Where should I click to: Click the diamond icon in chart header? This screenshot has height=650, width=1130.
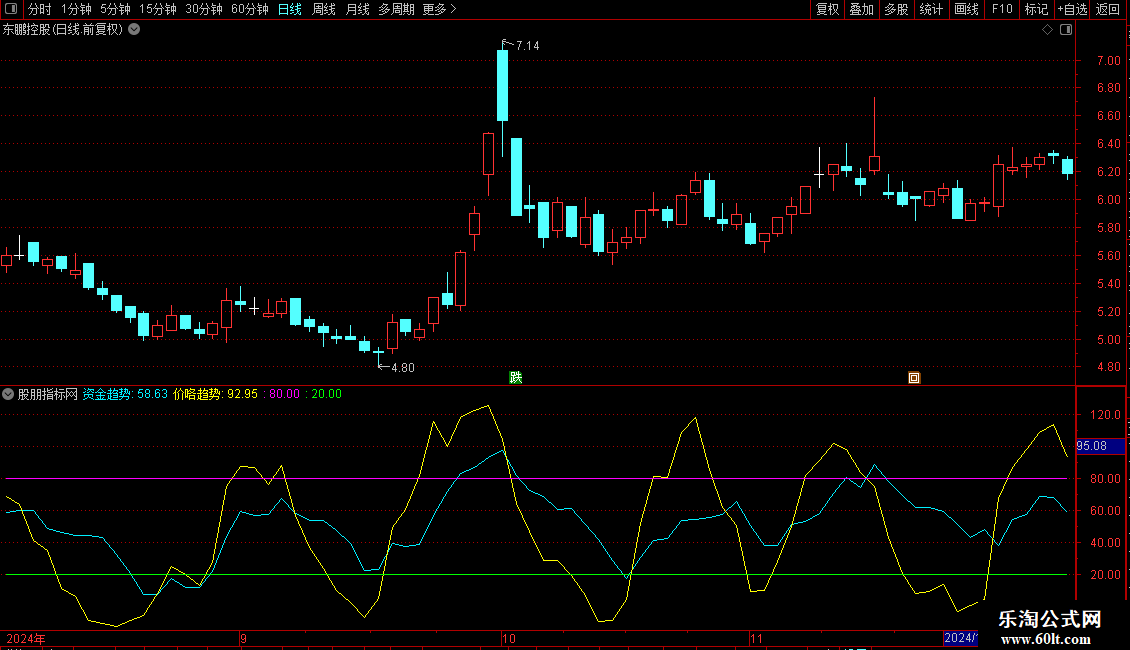1048,30
